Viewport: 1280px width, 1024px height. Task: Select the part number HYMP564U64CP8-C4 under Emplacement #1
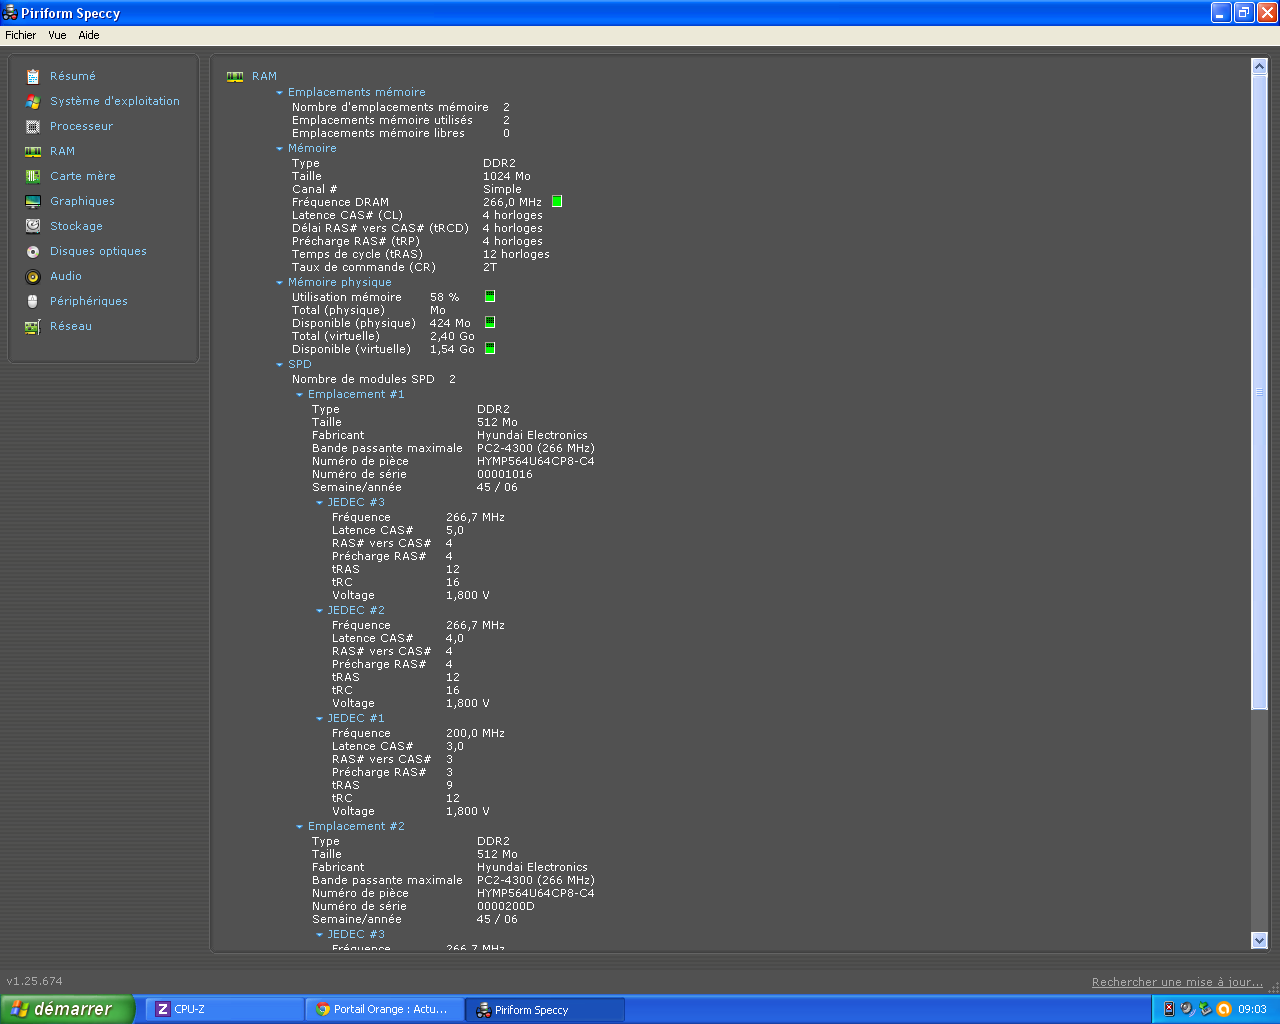(535, 461)
